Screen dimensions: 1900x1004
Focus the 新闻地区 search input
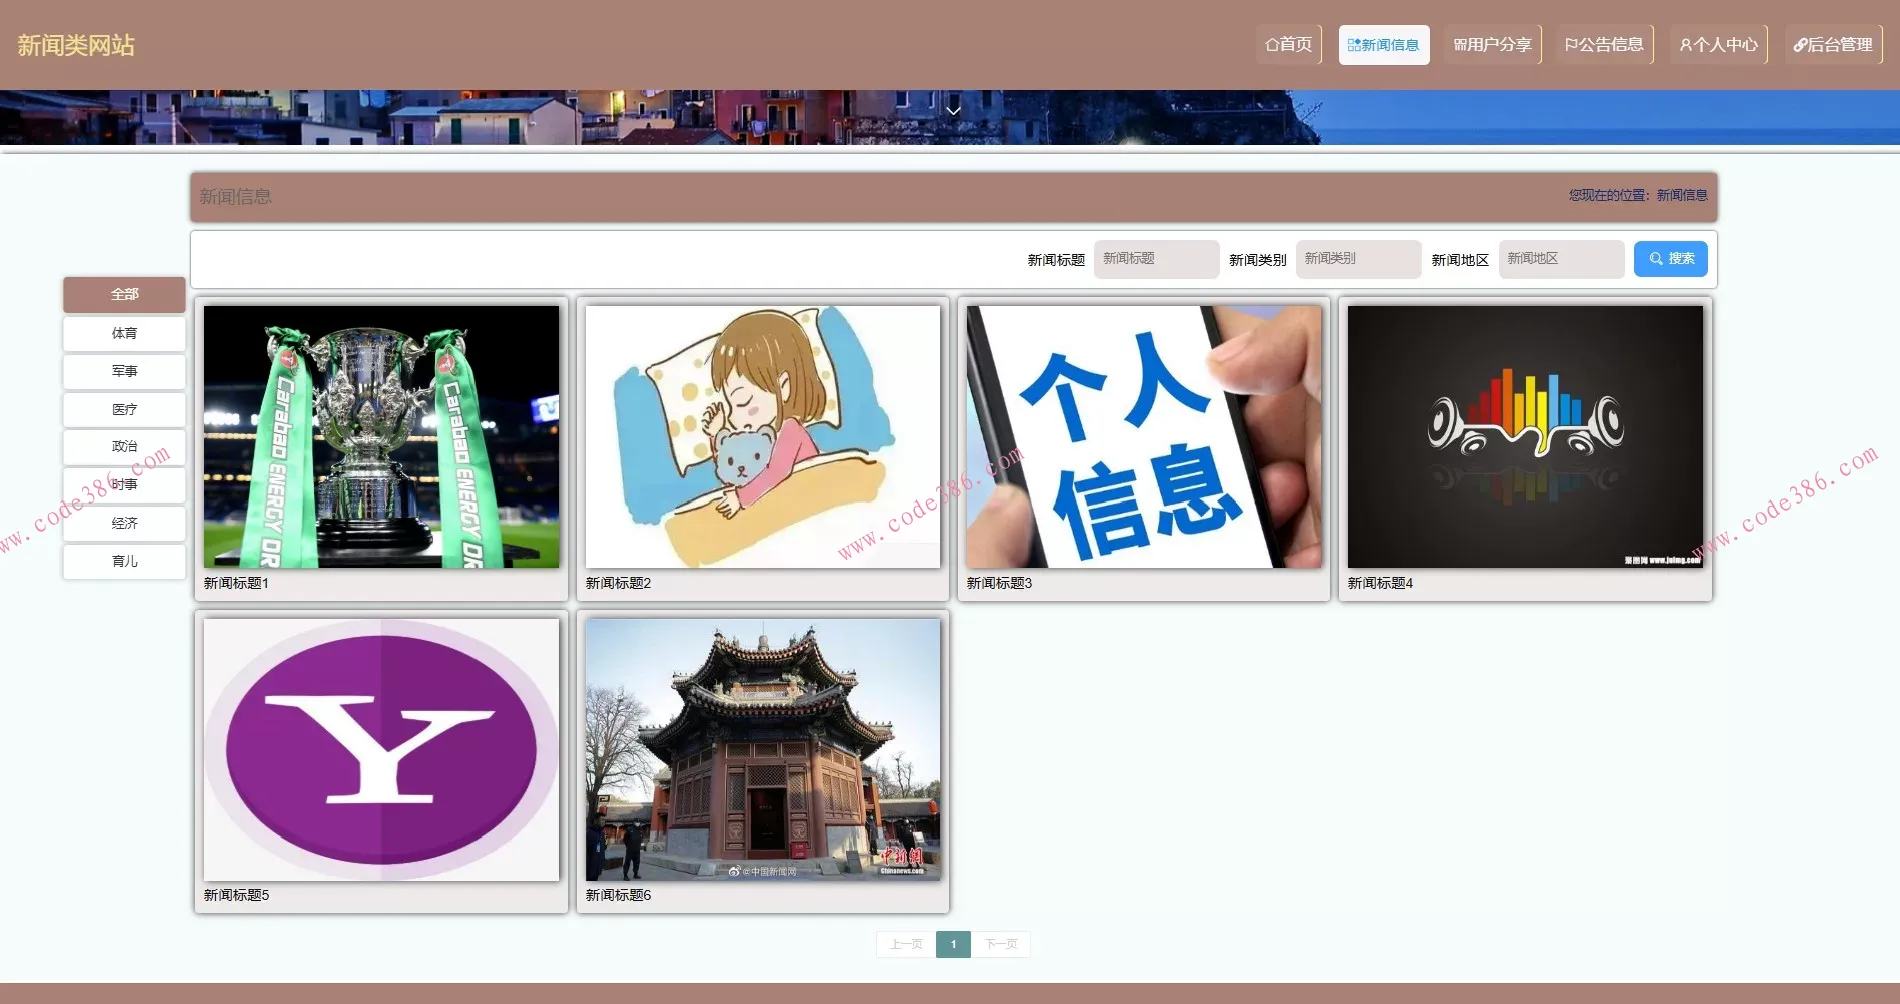(1561, 259)
